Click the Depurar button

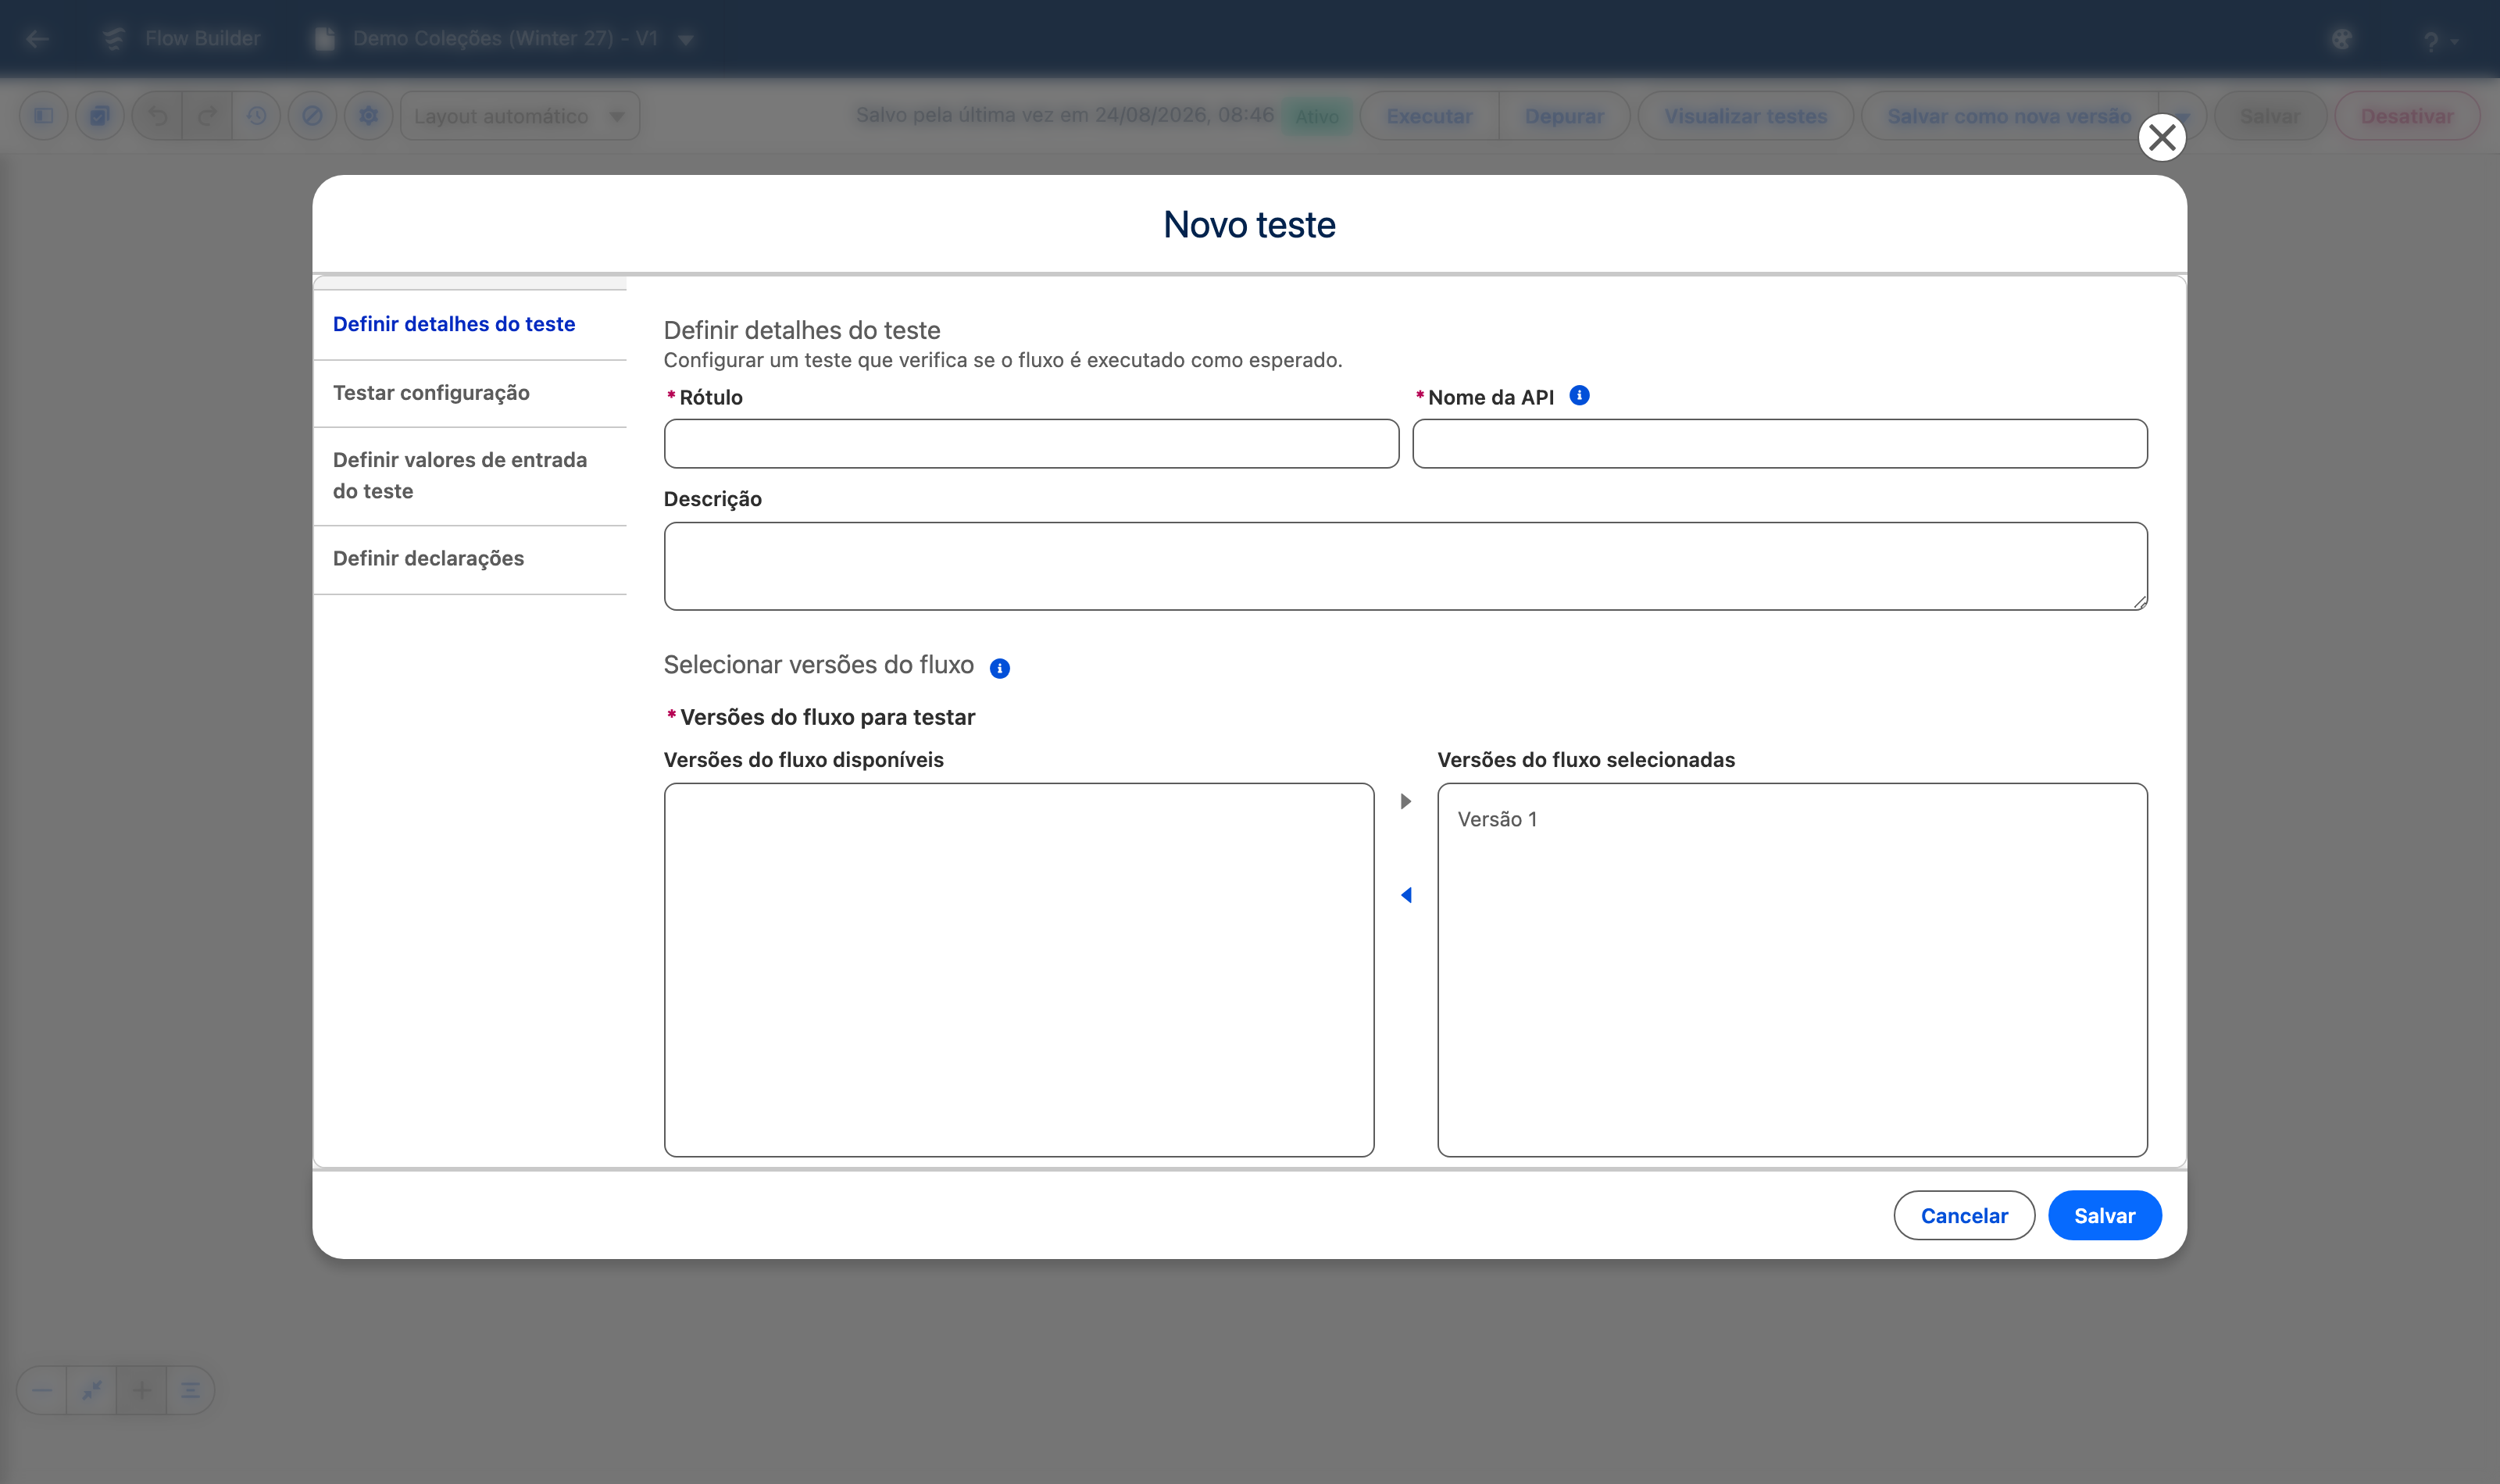pyautogui.click(x=1564, y=116)
